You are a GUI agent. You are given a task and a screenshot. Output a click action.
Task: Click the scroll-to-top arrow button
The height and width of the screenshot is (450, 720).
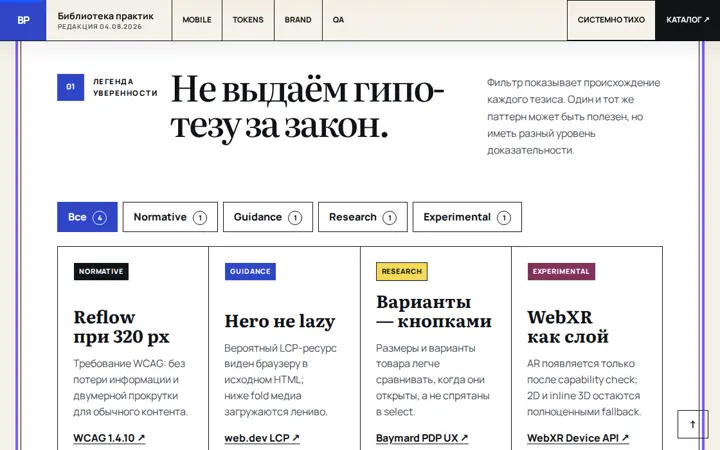[692, 424]
